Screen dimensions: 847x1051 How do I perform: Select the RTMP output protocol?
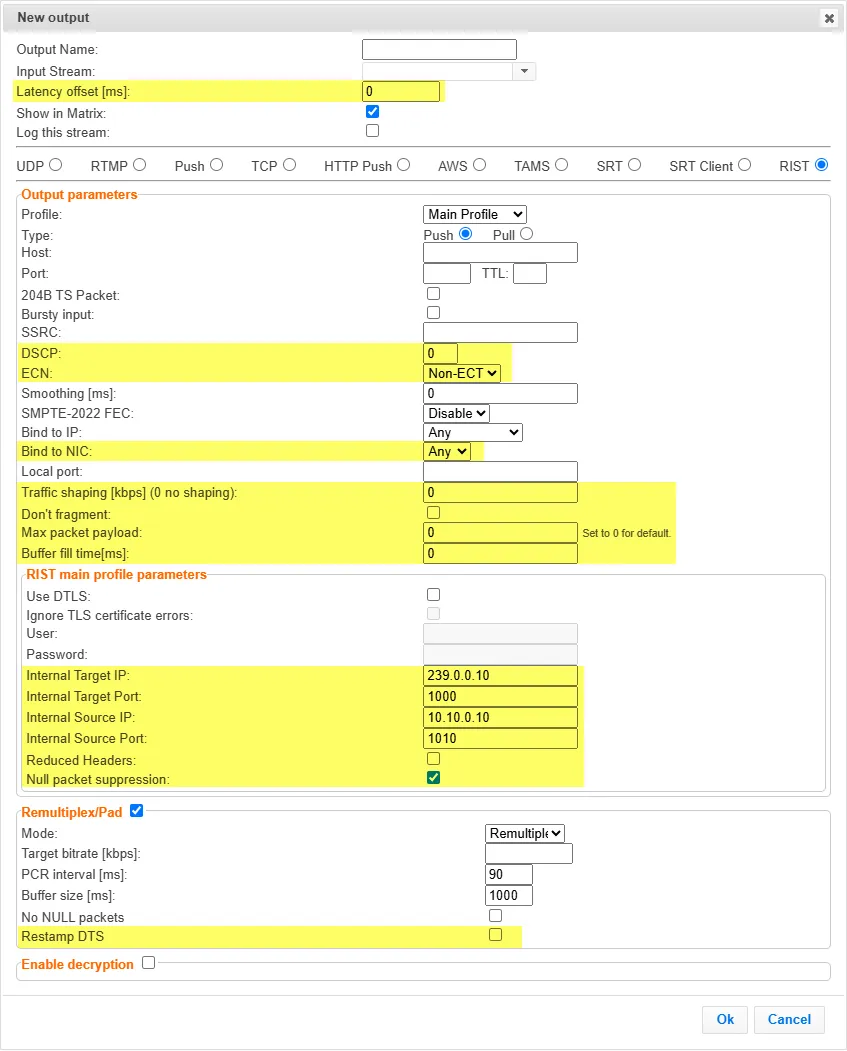[x=139, y=165]
